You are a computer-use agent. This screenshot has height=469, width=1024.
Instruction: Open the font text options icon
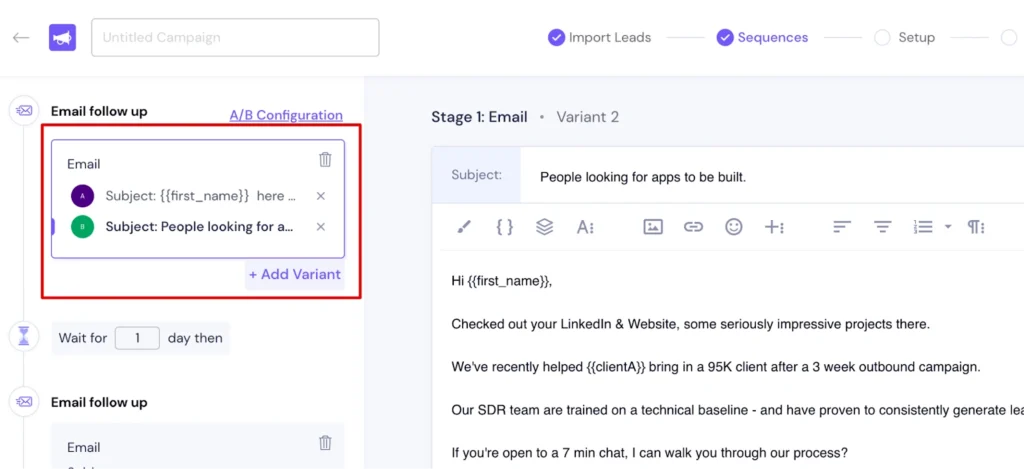[x=585, y=227]
